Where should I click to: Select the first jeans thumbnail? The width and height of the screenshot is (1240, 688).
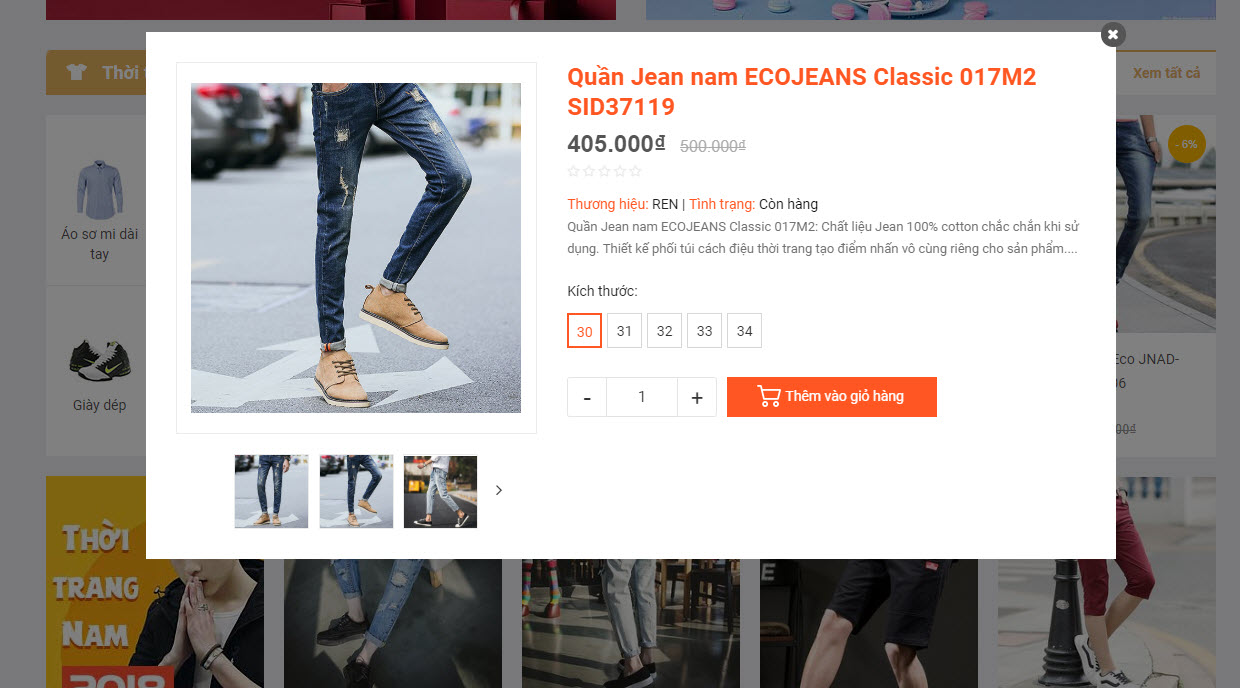(271, 491)
